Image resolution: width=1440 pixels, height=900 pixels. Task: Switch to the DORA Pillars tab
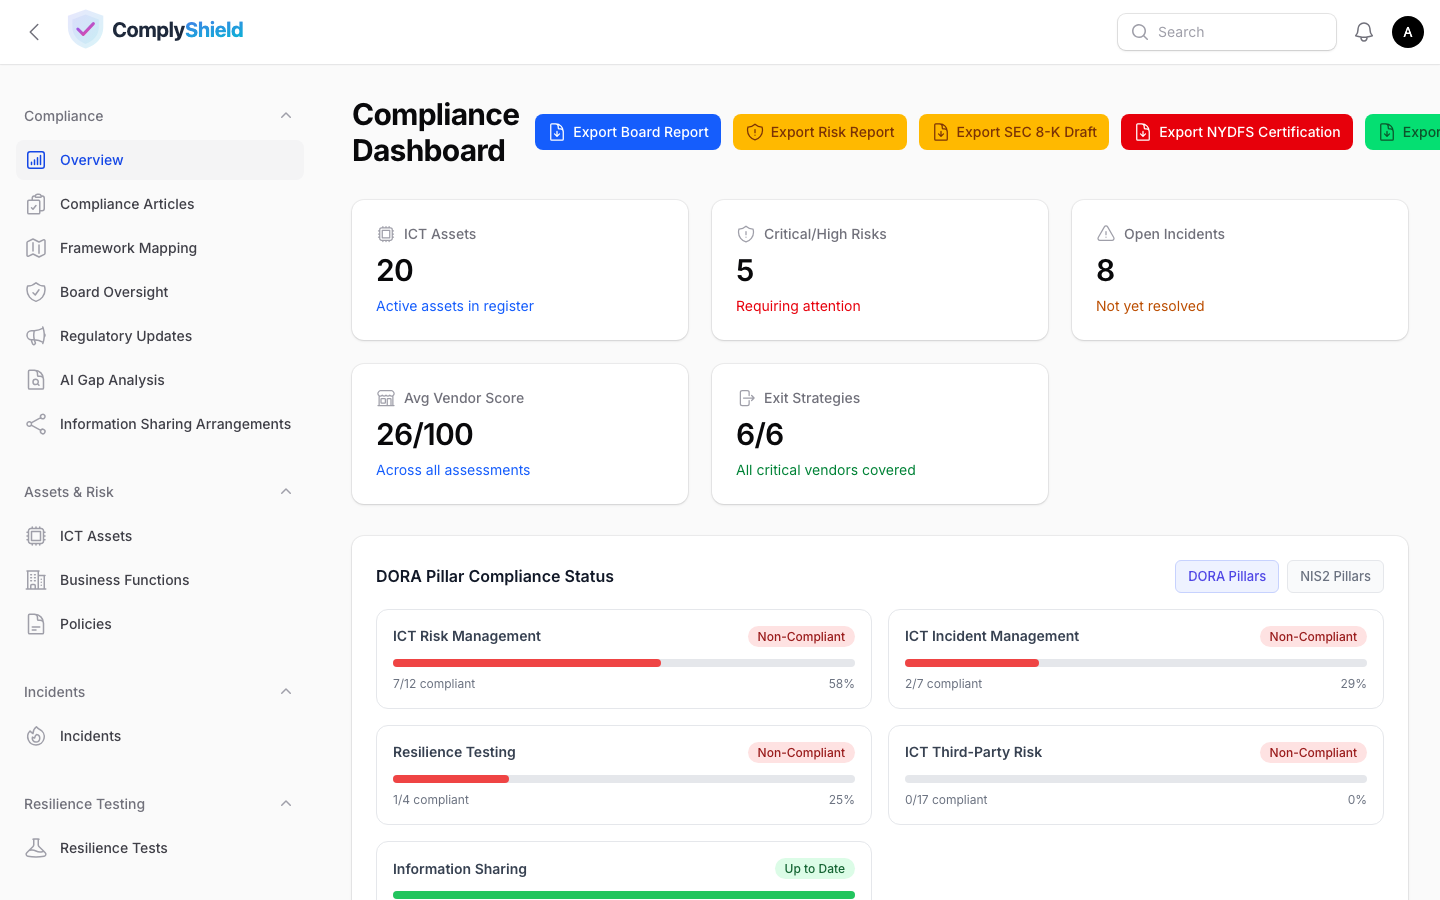(1227, 576)
